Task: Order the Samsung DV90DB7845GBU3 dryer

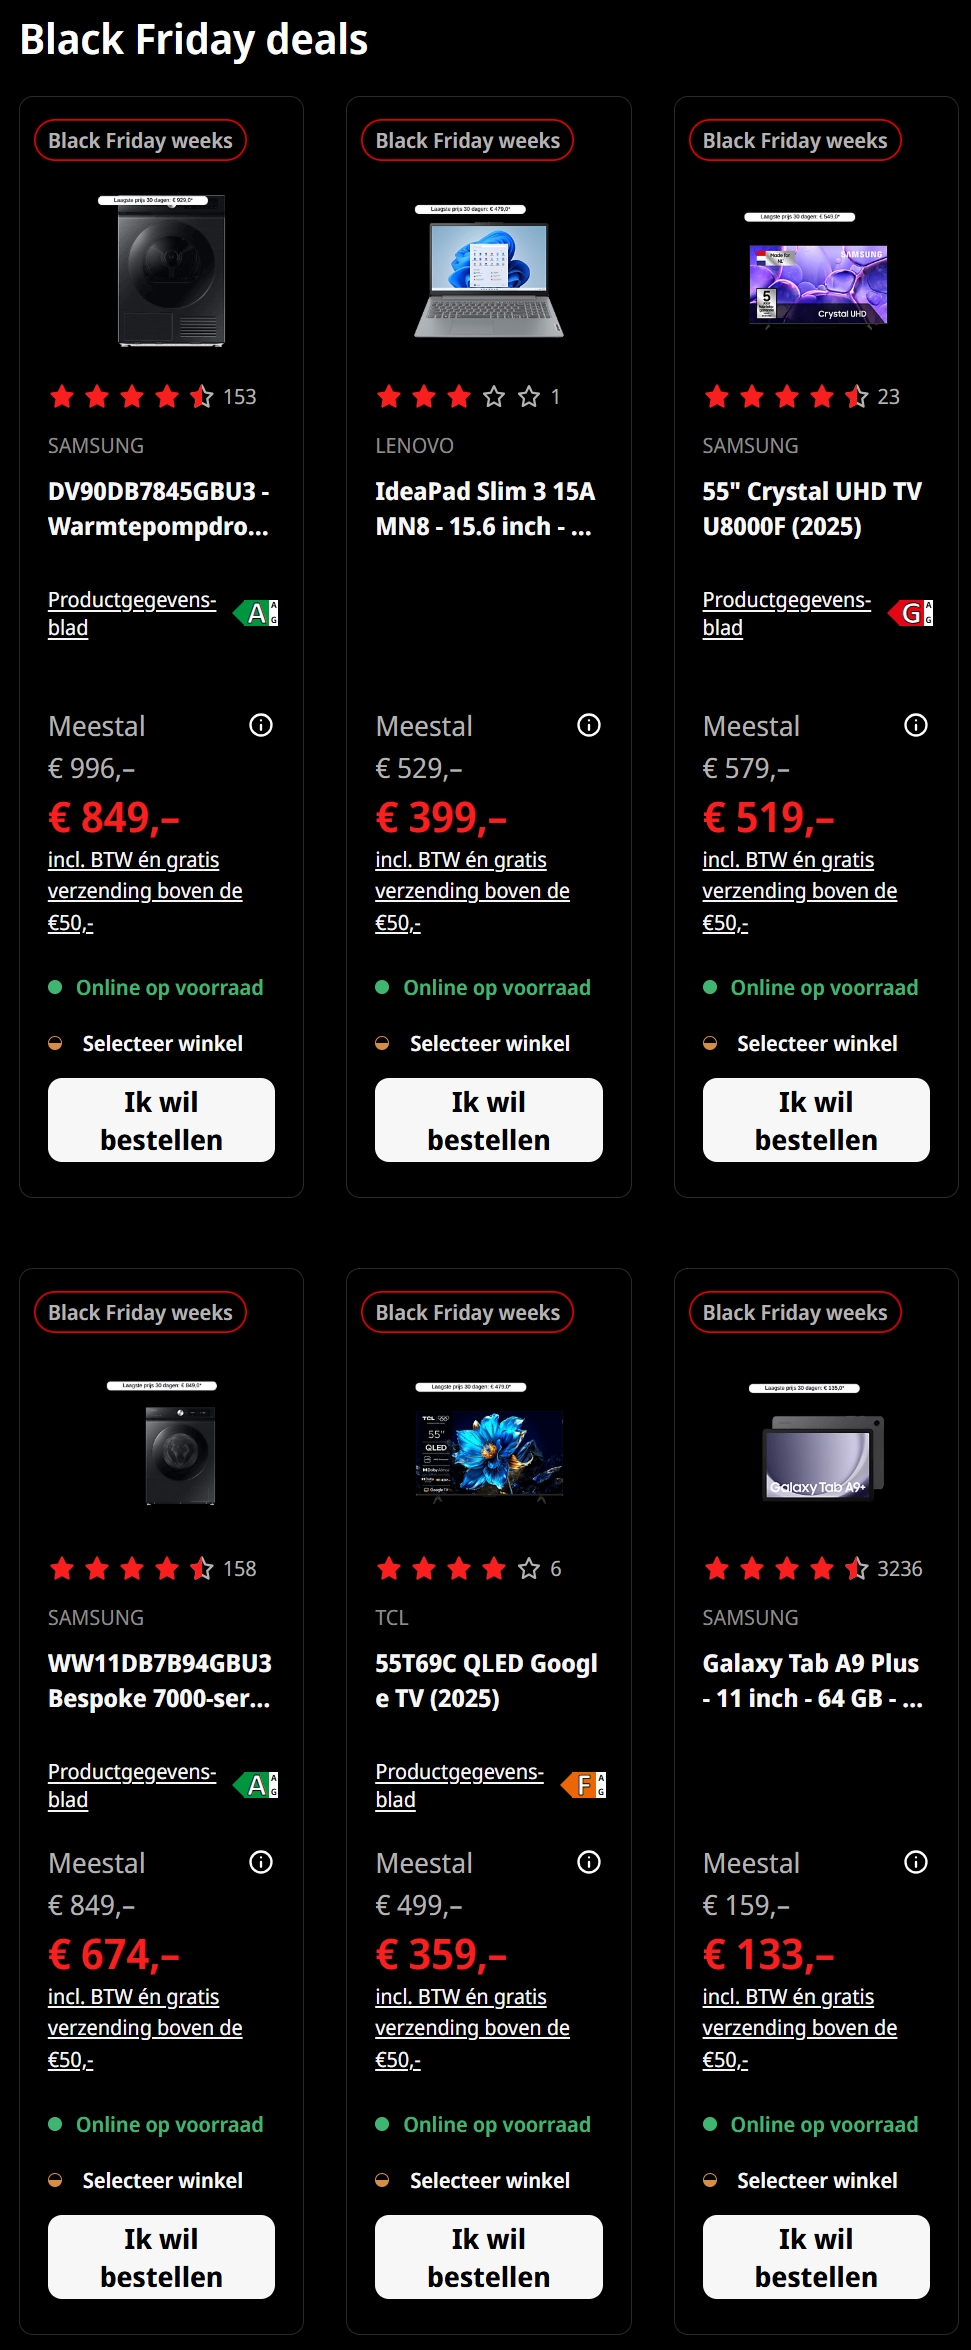Action: [161, 1120]
